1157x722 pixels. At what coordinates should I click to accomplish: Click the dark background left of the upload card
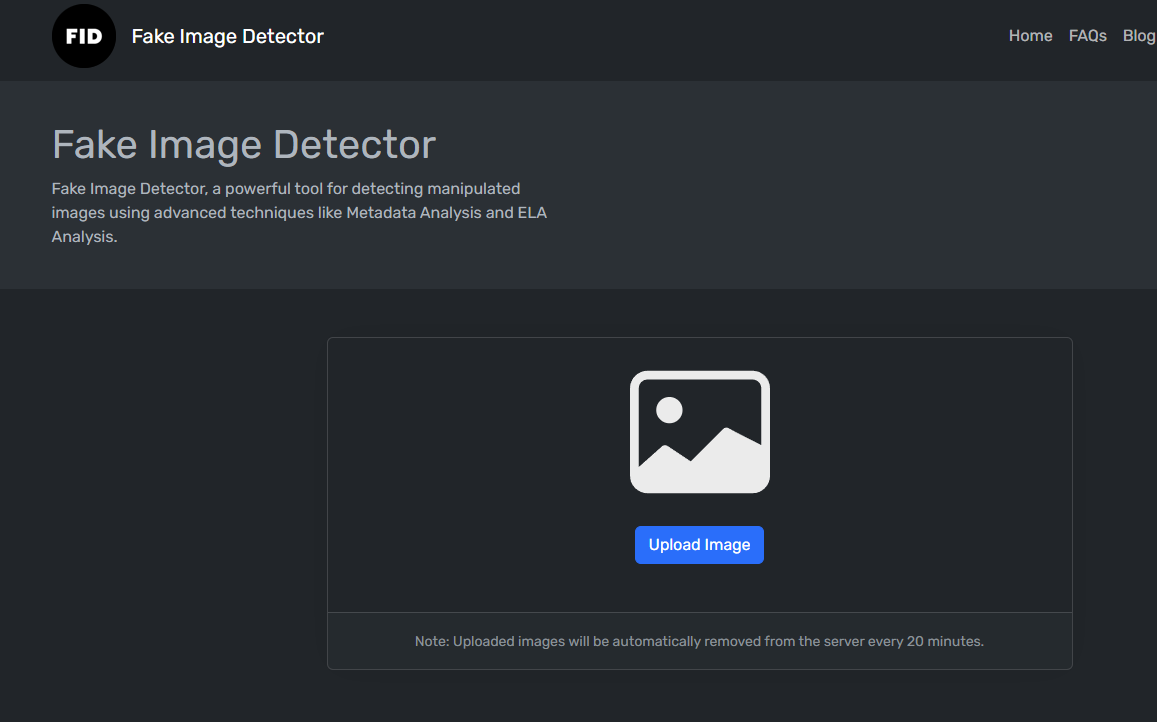[160, 500]
